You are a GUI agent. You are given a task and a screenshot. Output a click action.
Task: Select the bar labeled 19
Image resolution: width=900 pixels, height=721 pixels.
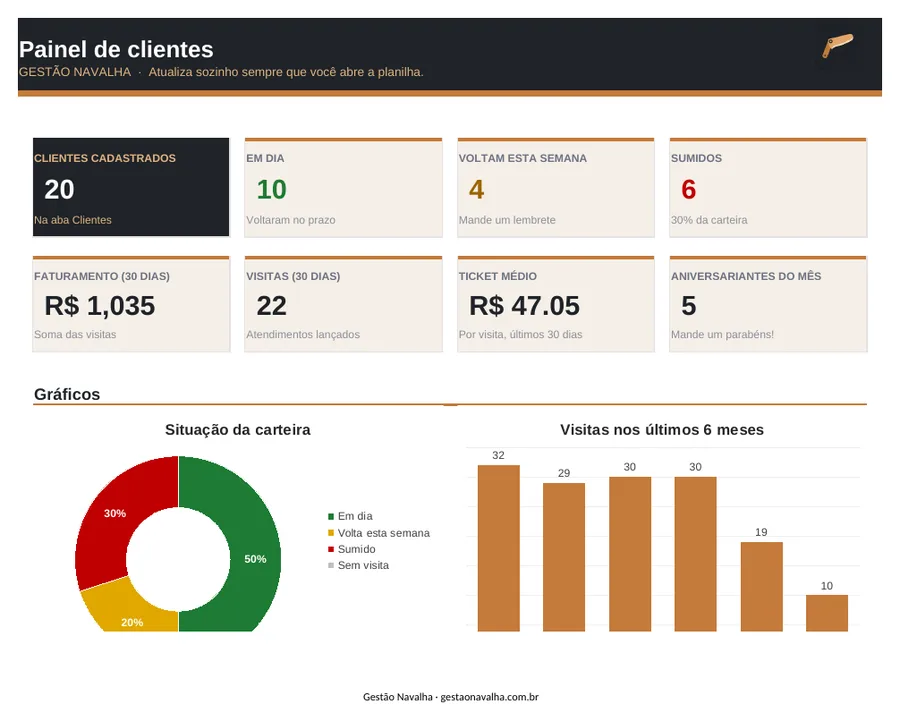tap(762, 587)
